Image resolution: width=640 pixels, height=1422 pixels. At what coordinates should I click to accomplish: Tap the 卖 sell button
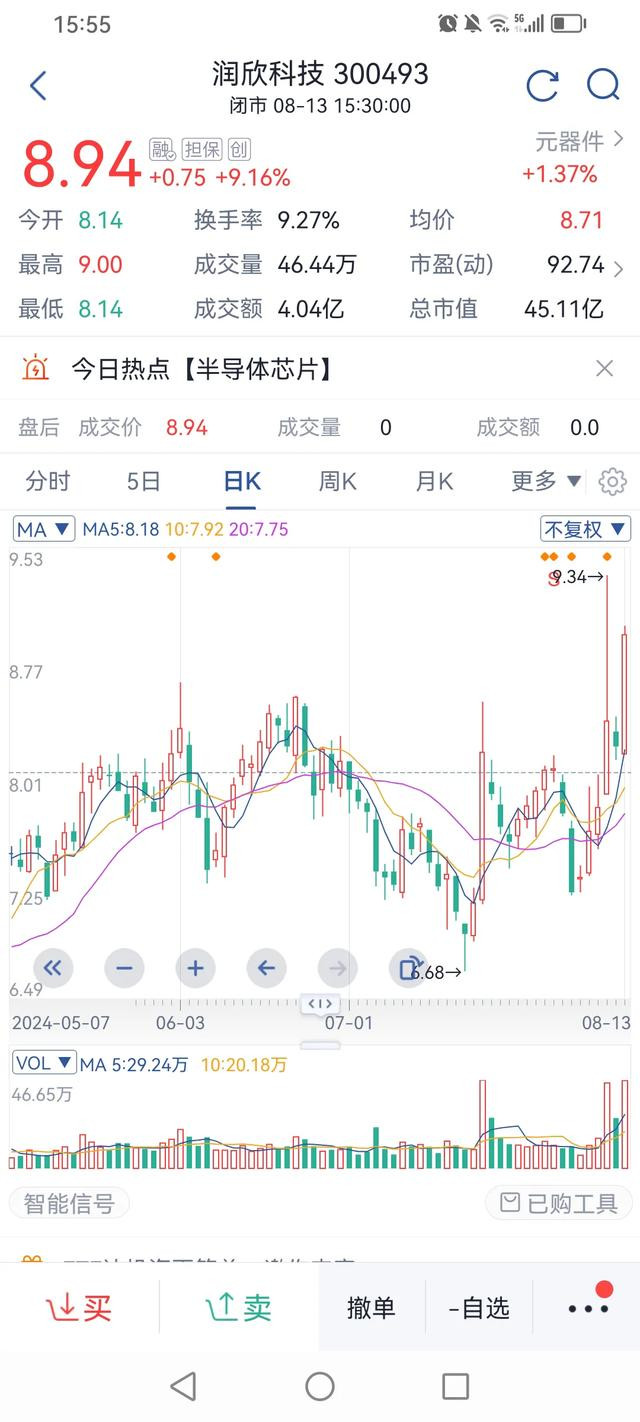click(x=238, y=1307)
